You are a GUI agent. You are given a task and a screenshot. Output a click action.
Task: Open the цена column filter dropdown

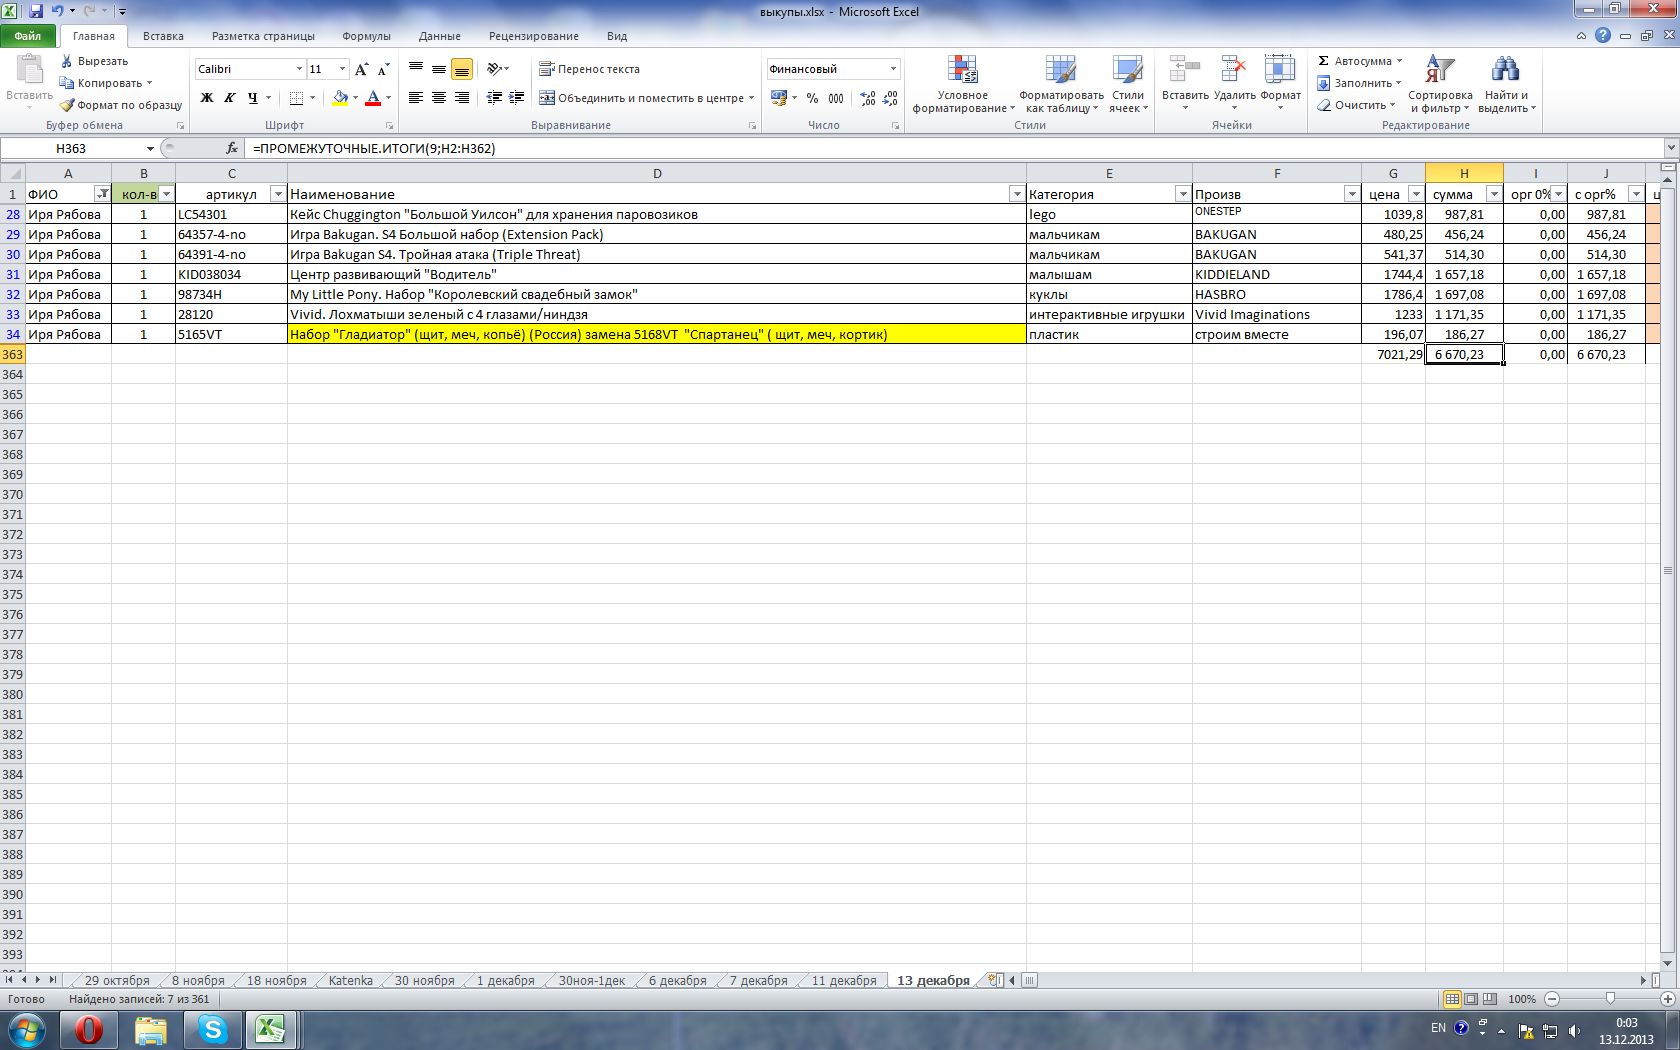click(1416, 194)
